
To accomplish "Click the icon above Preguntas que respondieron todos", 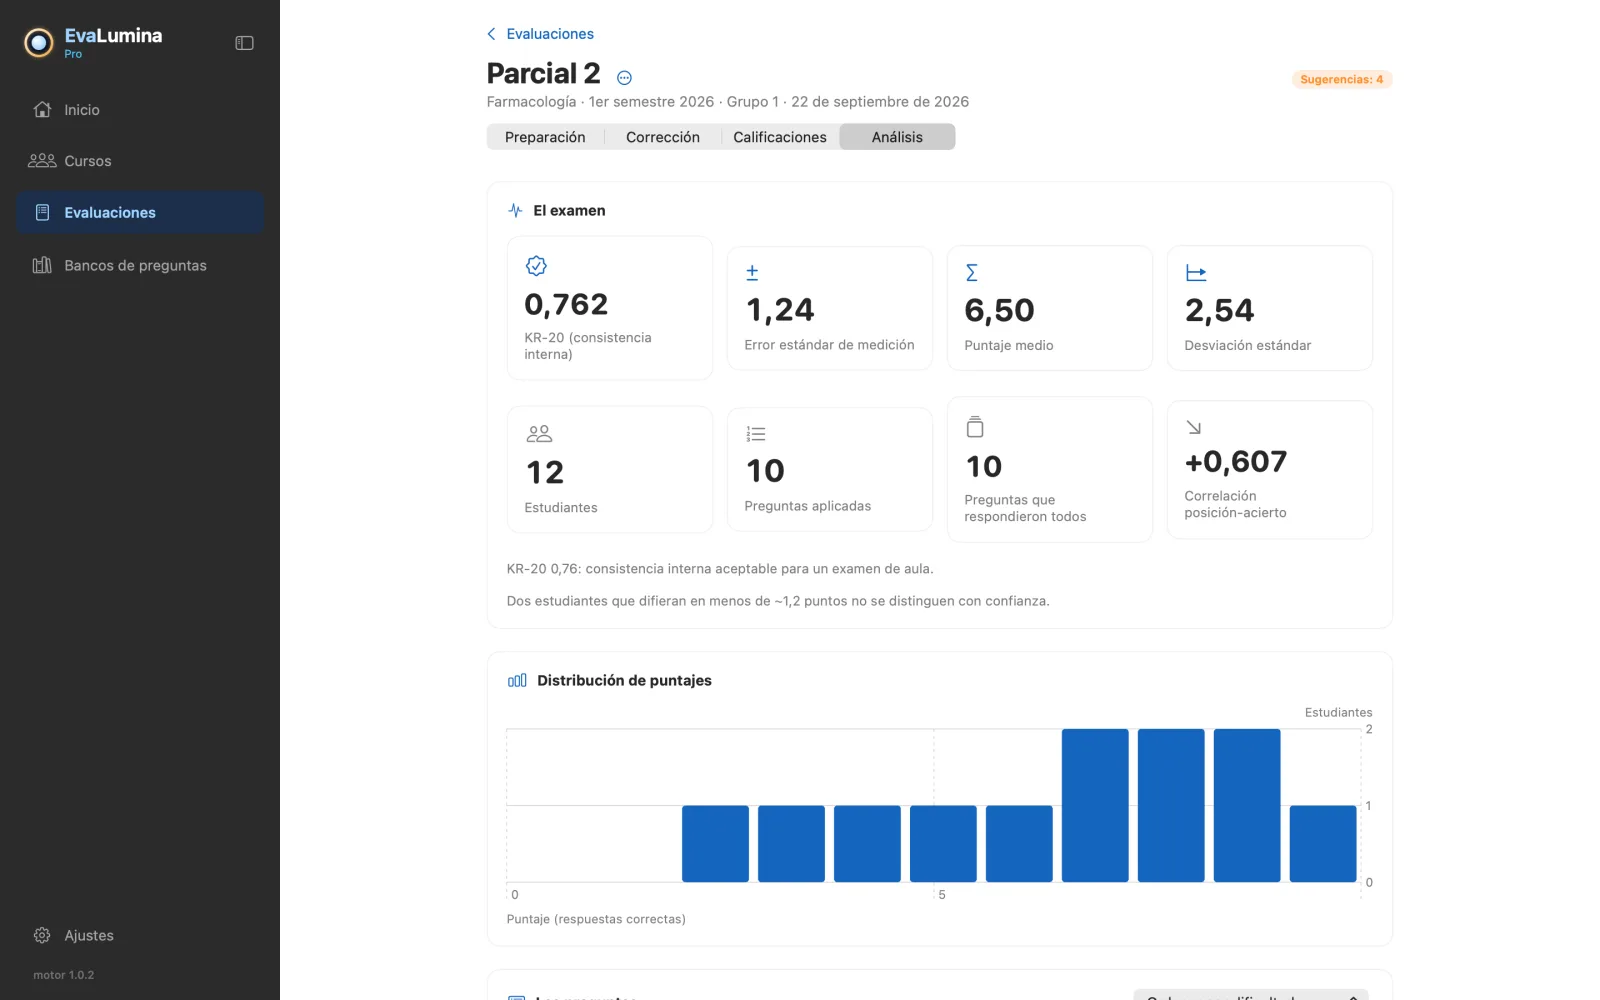I will coord(975,427).
